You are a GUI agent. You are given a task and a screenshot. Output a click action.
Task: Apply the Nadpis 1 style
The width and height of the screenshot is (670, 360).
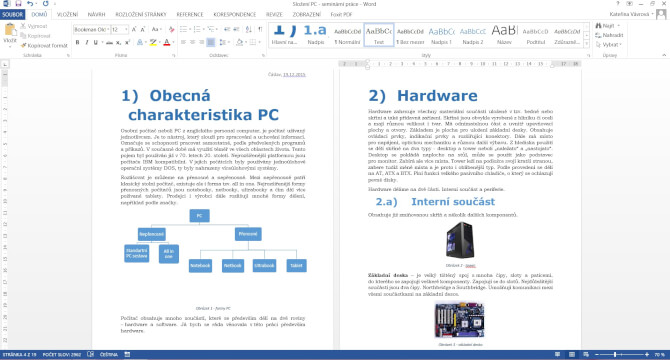point(442,35)
